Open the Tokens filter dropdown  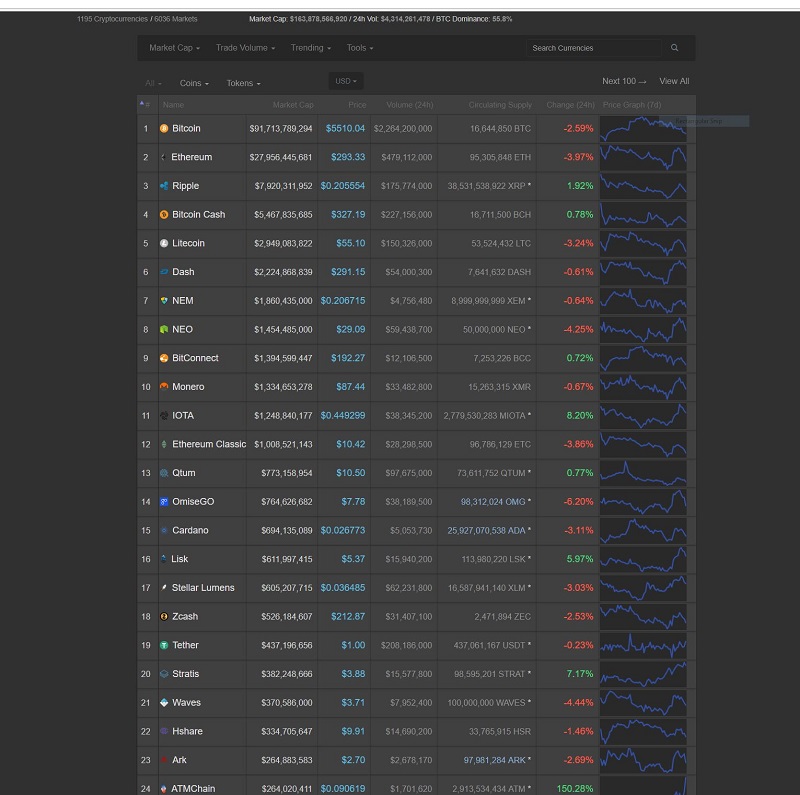(x=243, y=83)
